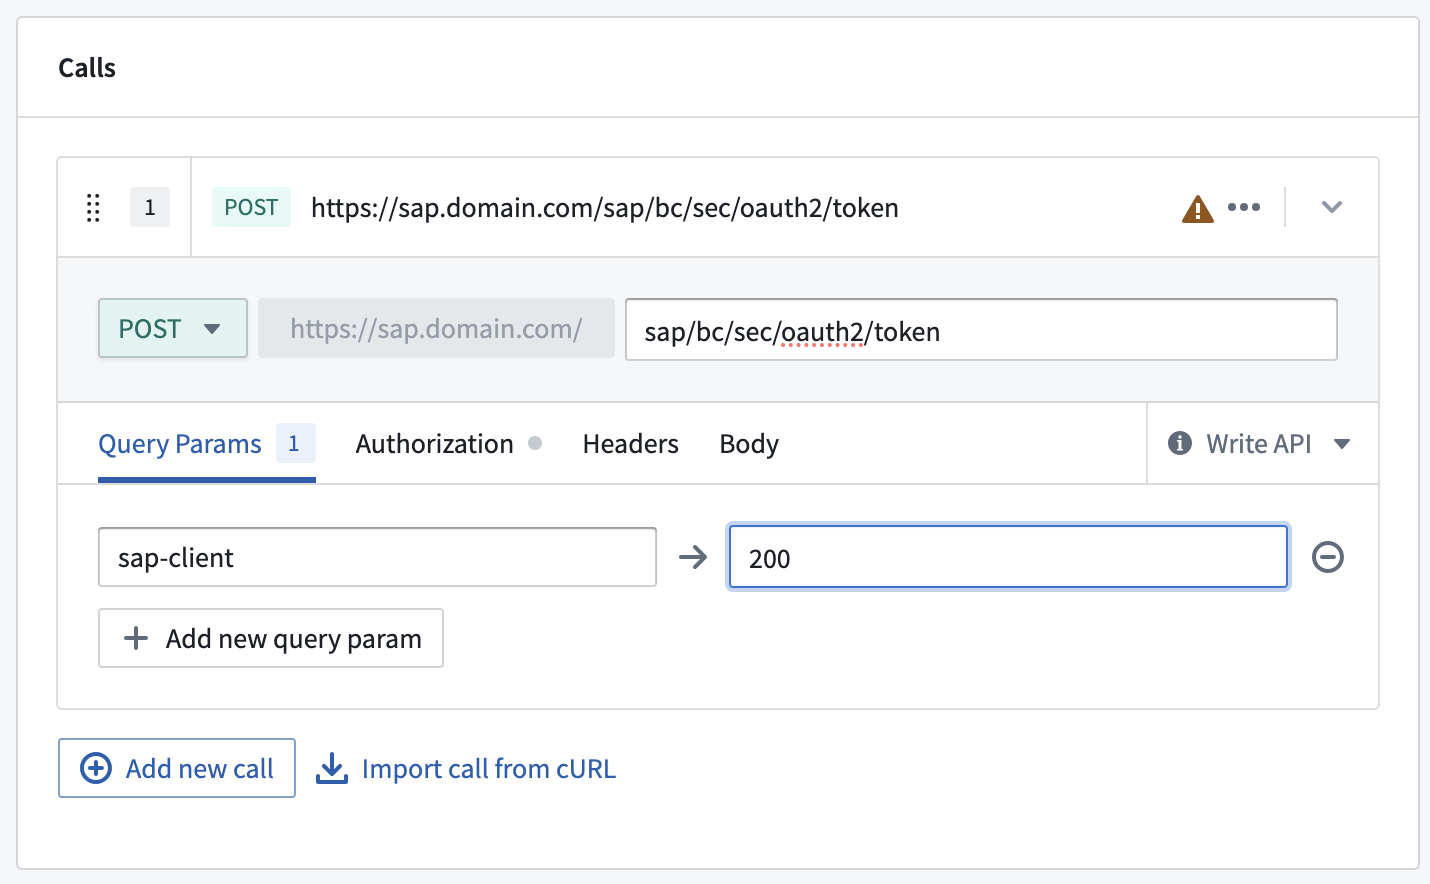
Task: Open the Authorization tab
Action: [x=449, y=444]
